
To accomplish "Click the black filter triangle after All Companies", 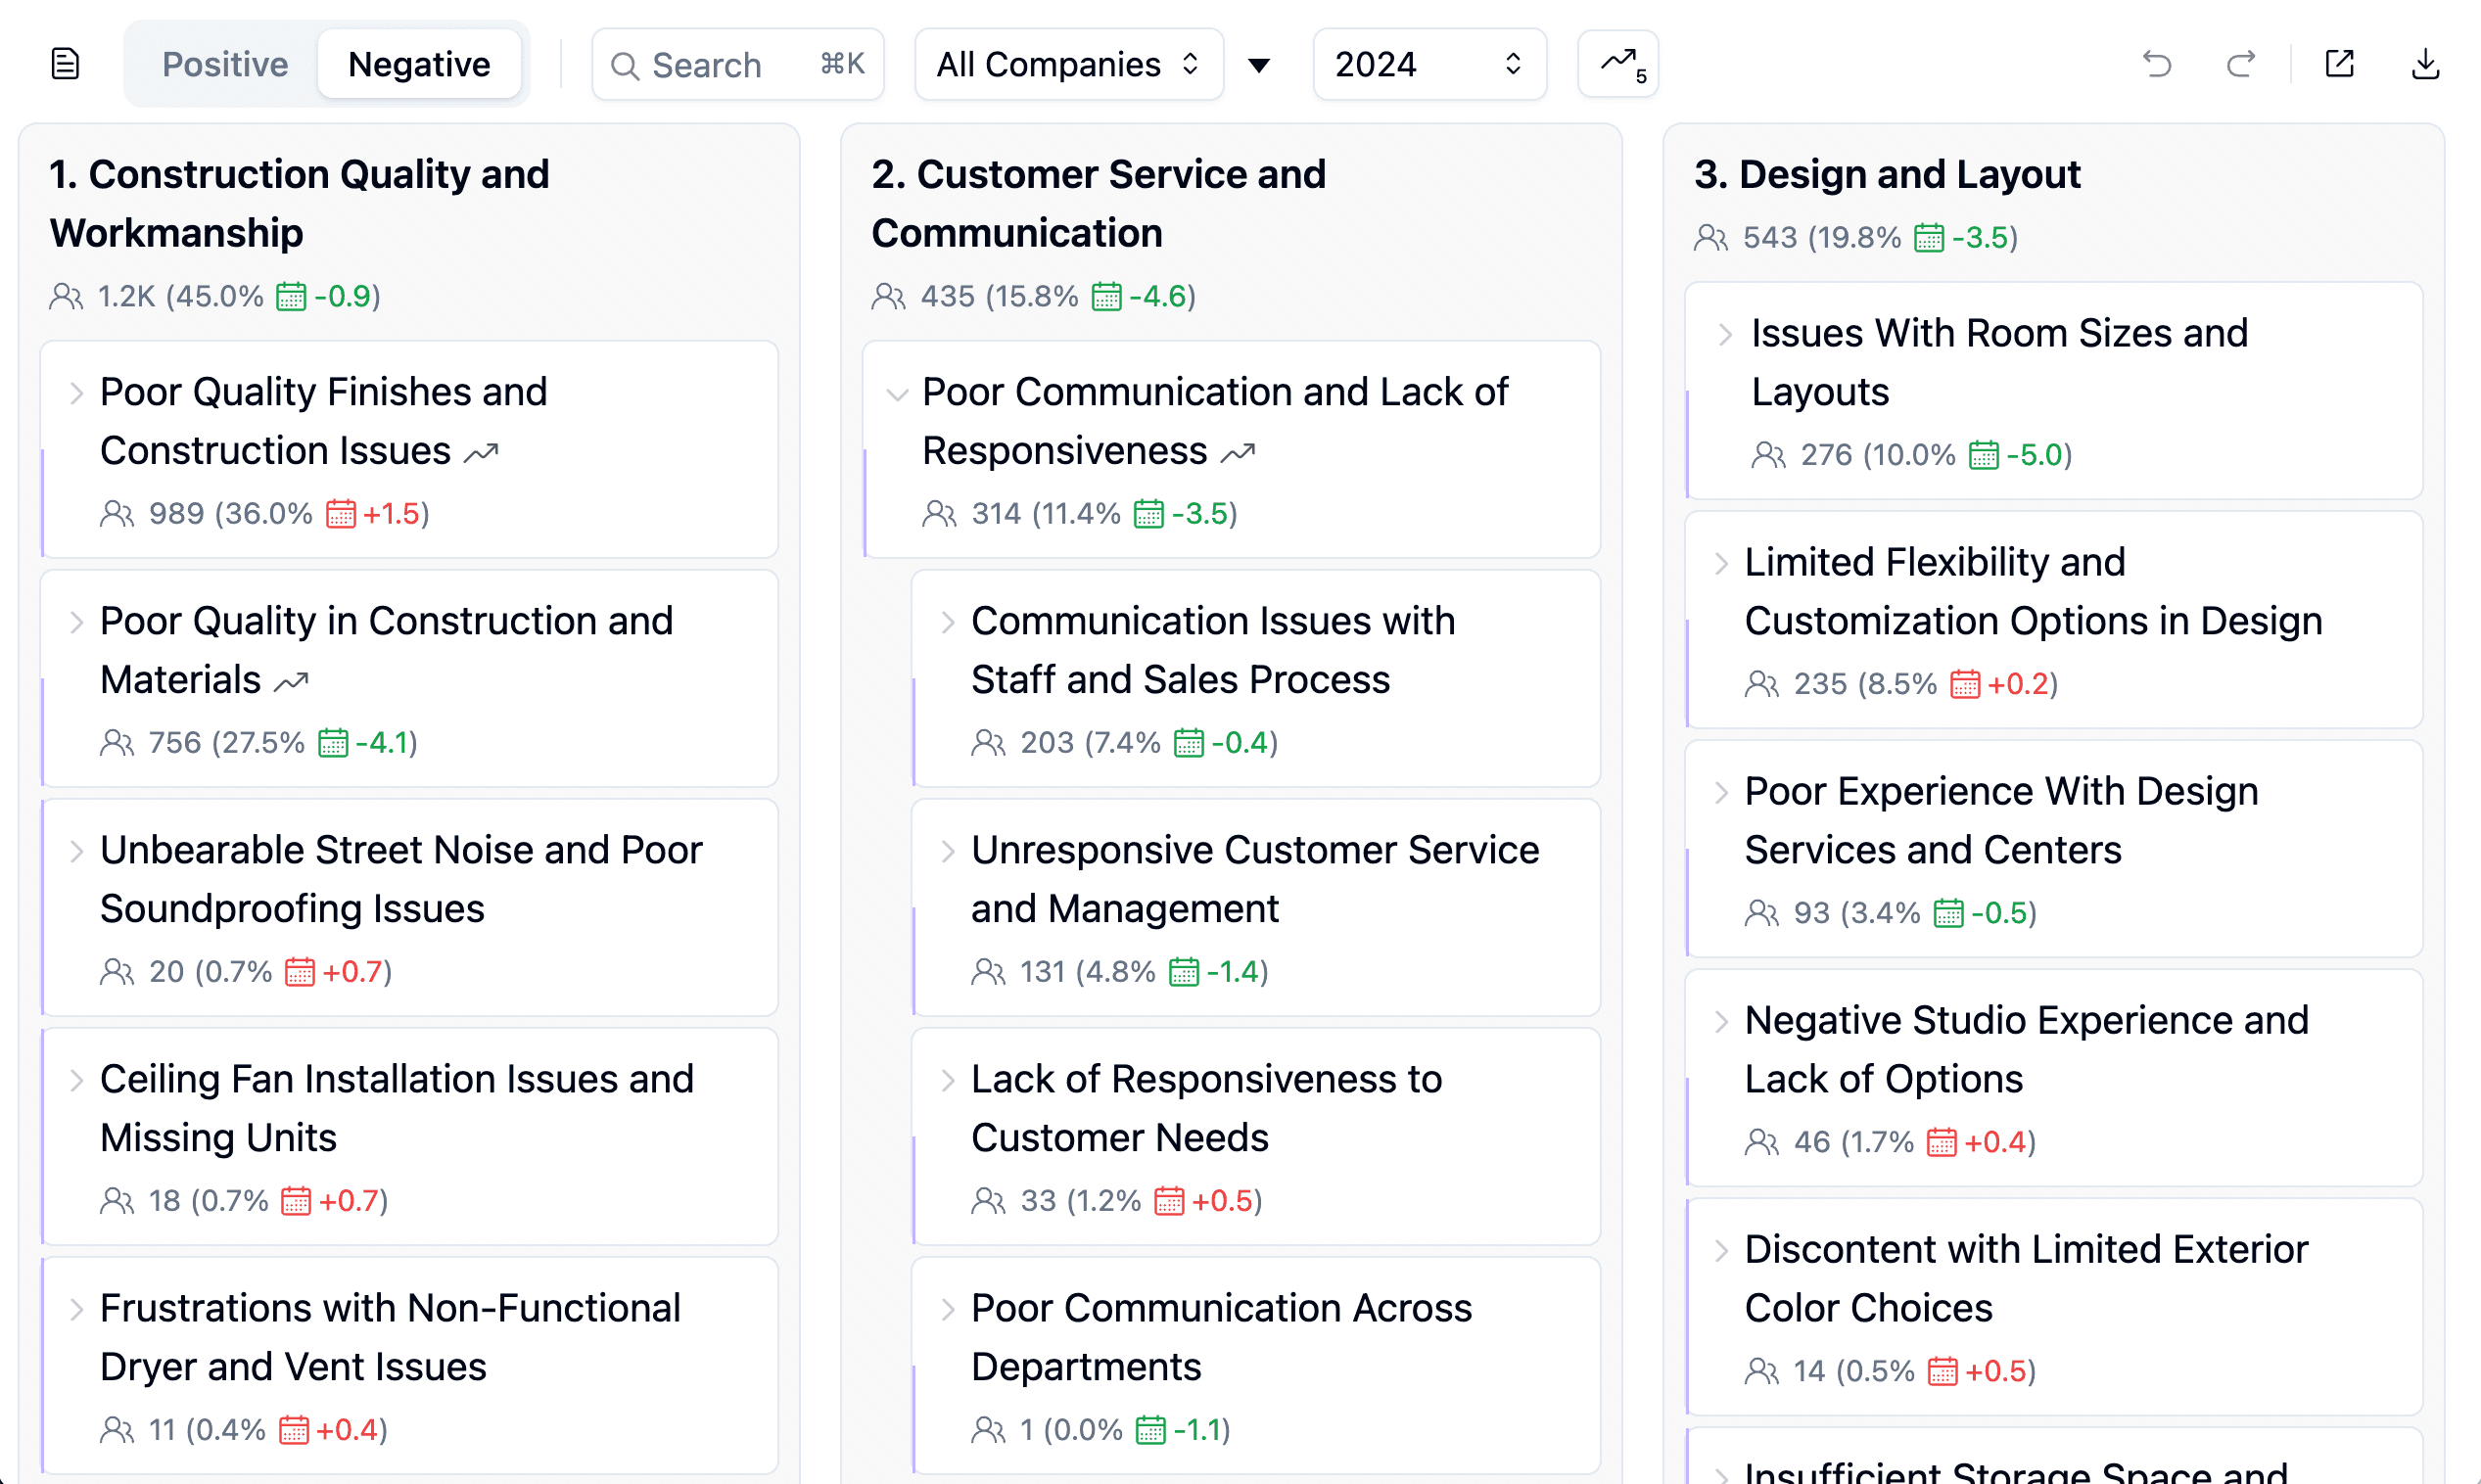I will coord(1259,66).
